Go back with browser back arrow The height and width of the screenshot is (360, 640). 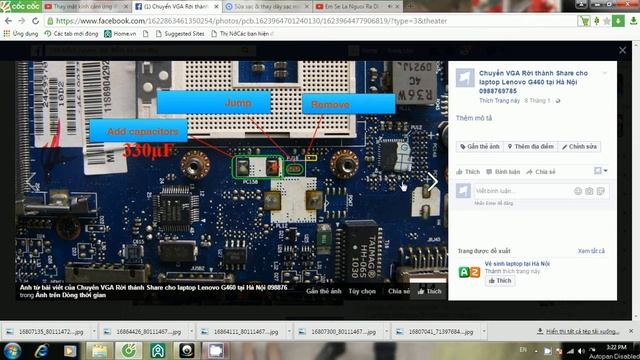click(9, 21)
